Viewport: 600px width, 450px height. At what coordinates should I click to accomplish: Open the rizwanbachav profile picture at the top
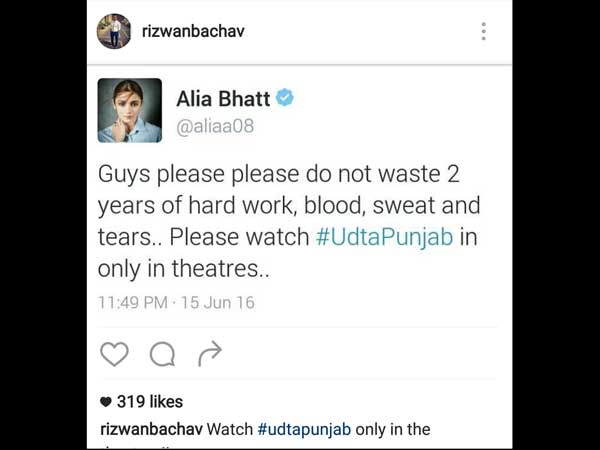114,31
